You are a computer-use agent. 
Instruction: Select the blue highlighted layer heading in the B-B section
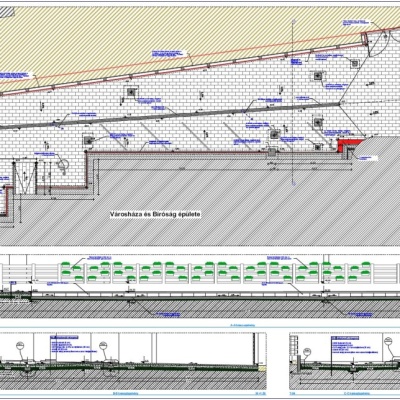tap(65, 338)
